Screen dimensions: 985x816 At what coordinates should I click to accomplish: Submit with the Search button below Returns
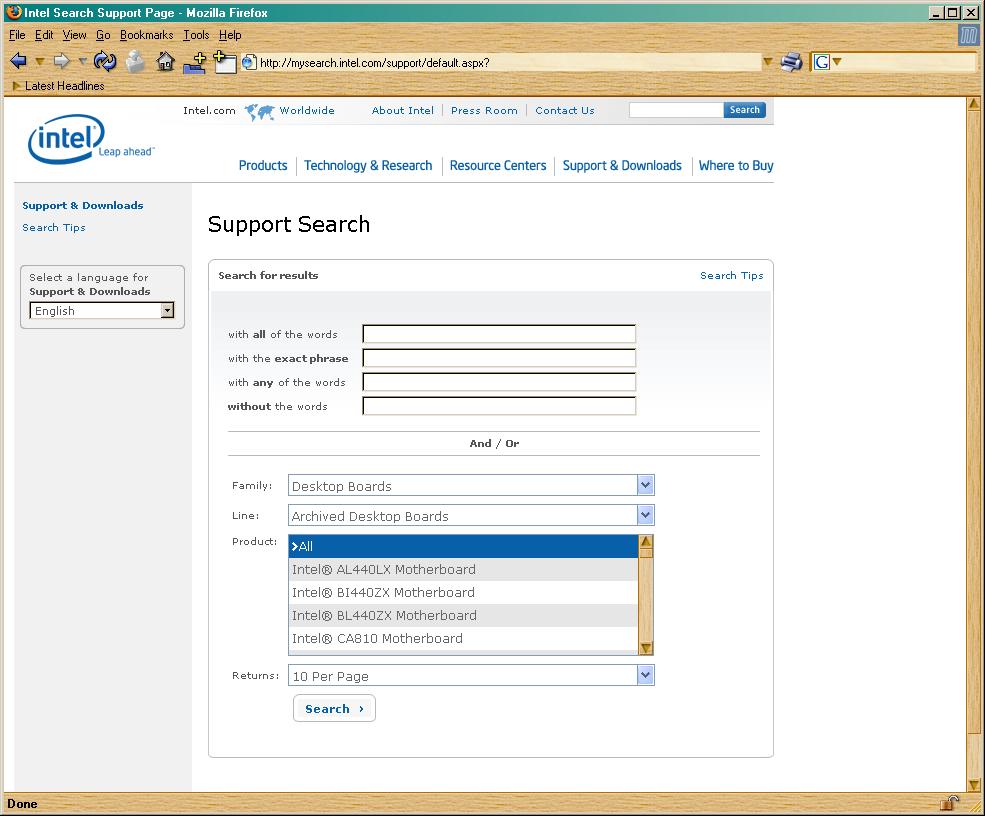[334, 709]
